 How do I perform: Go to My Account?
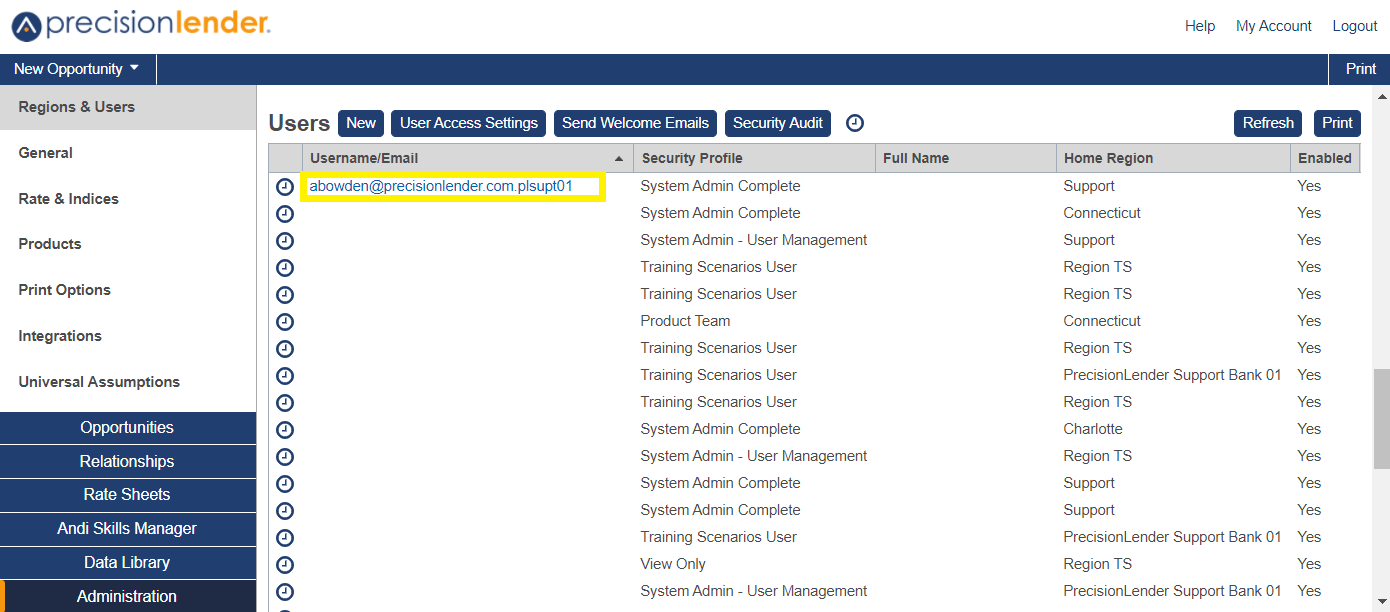1274,26
